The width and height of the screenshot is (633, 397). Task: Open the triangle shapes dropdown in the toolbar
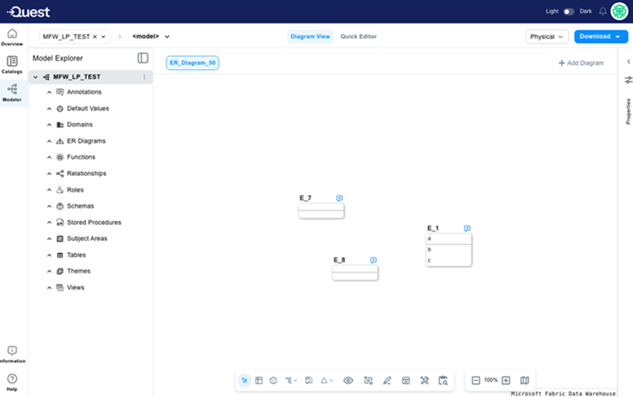click(x=327, y=380)
